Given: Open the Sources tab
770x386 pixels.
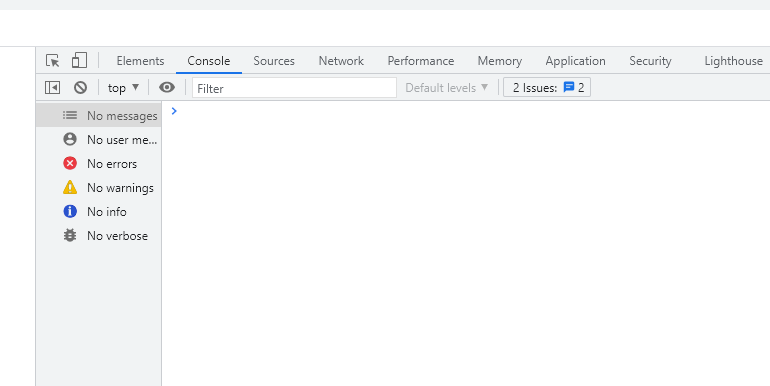Looking at the screenshot, I should [x=274, y=61].
